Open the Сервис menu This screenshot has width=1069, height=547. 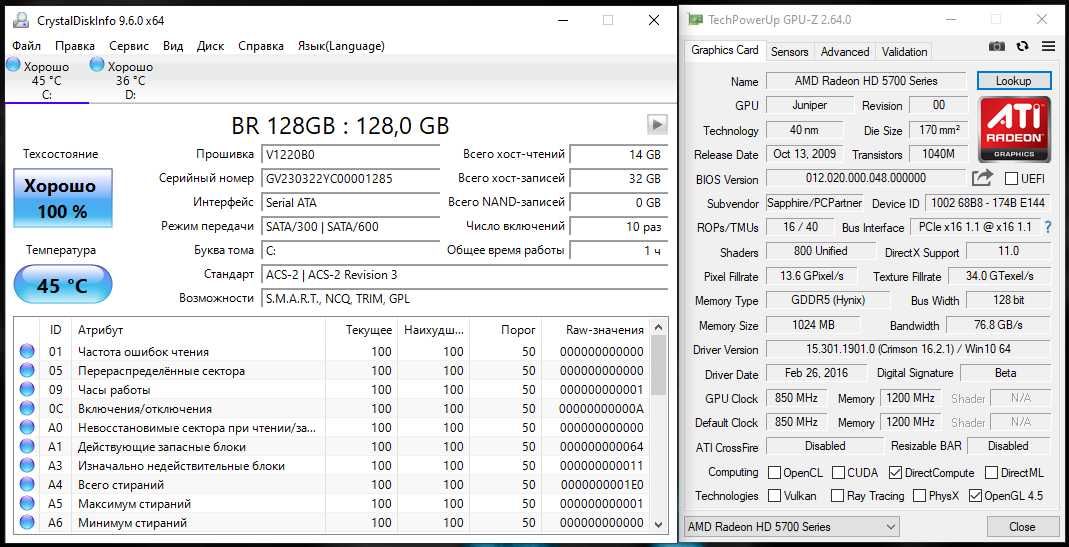point(129,46)
